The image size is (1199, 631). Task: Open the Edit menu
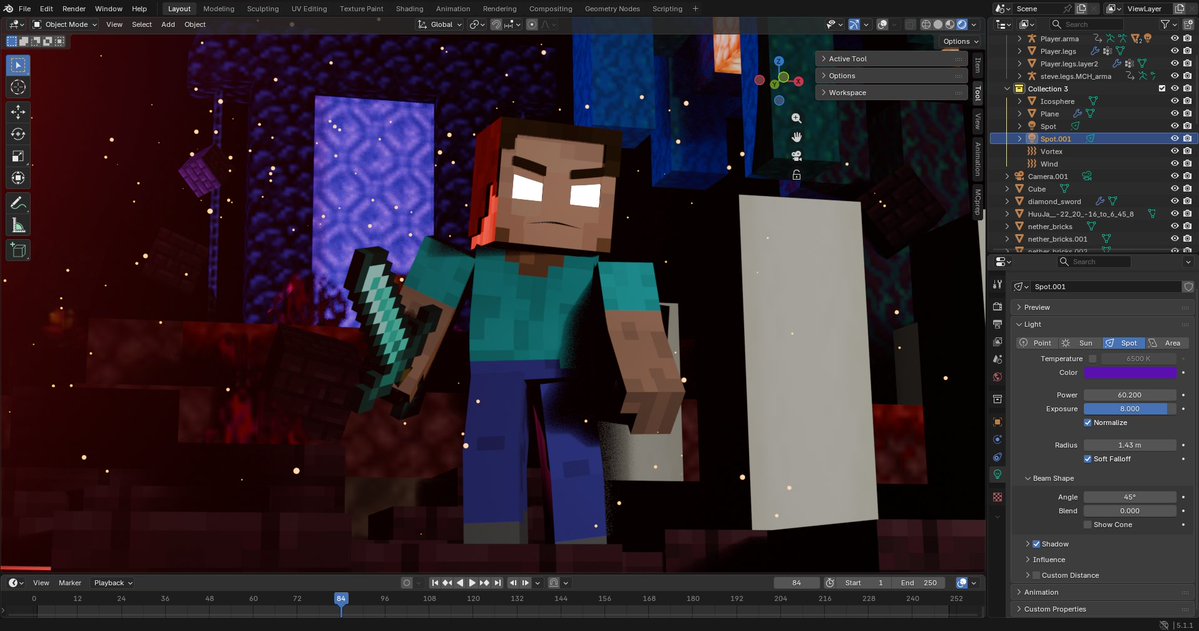tap(47, 8)
